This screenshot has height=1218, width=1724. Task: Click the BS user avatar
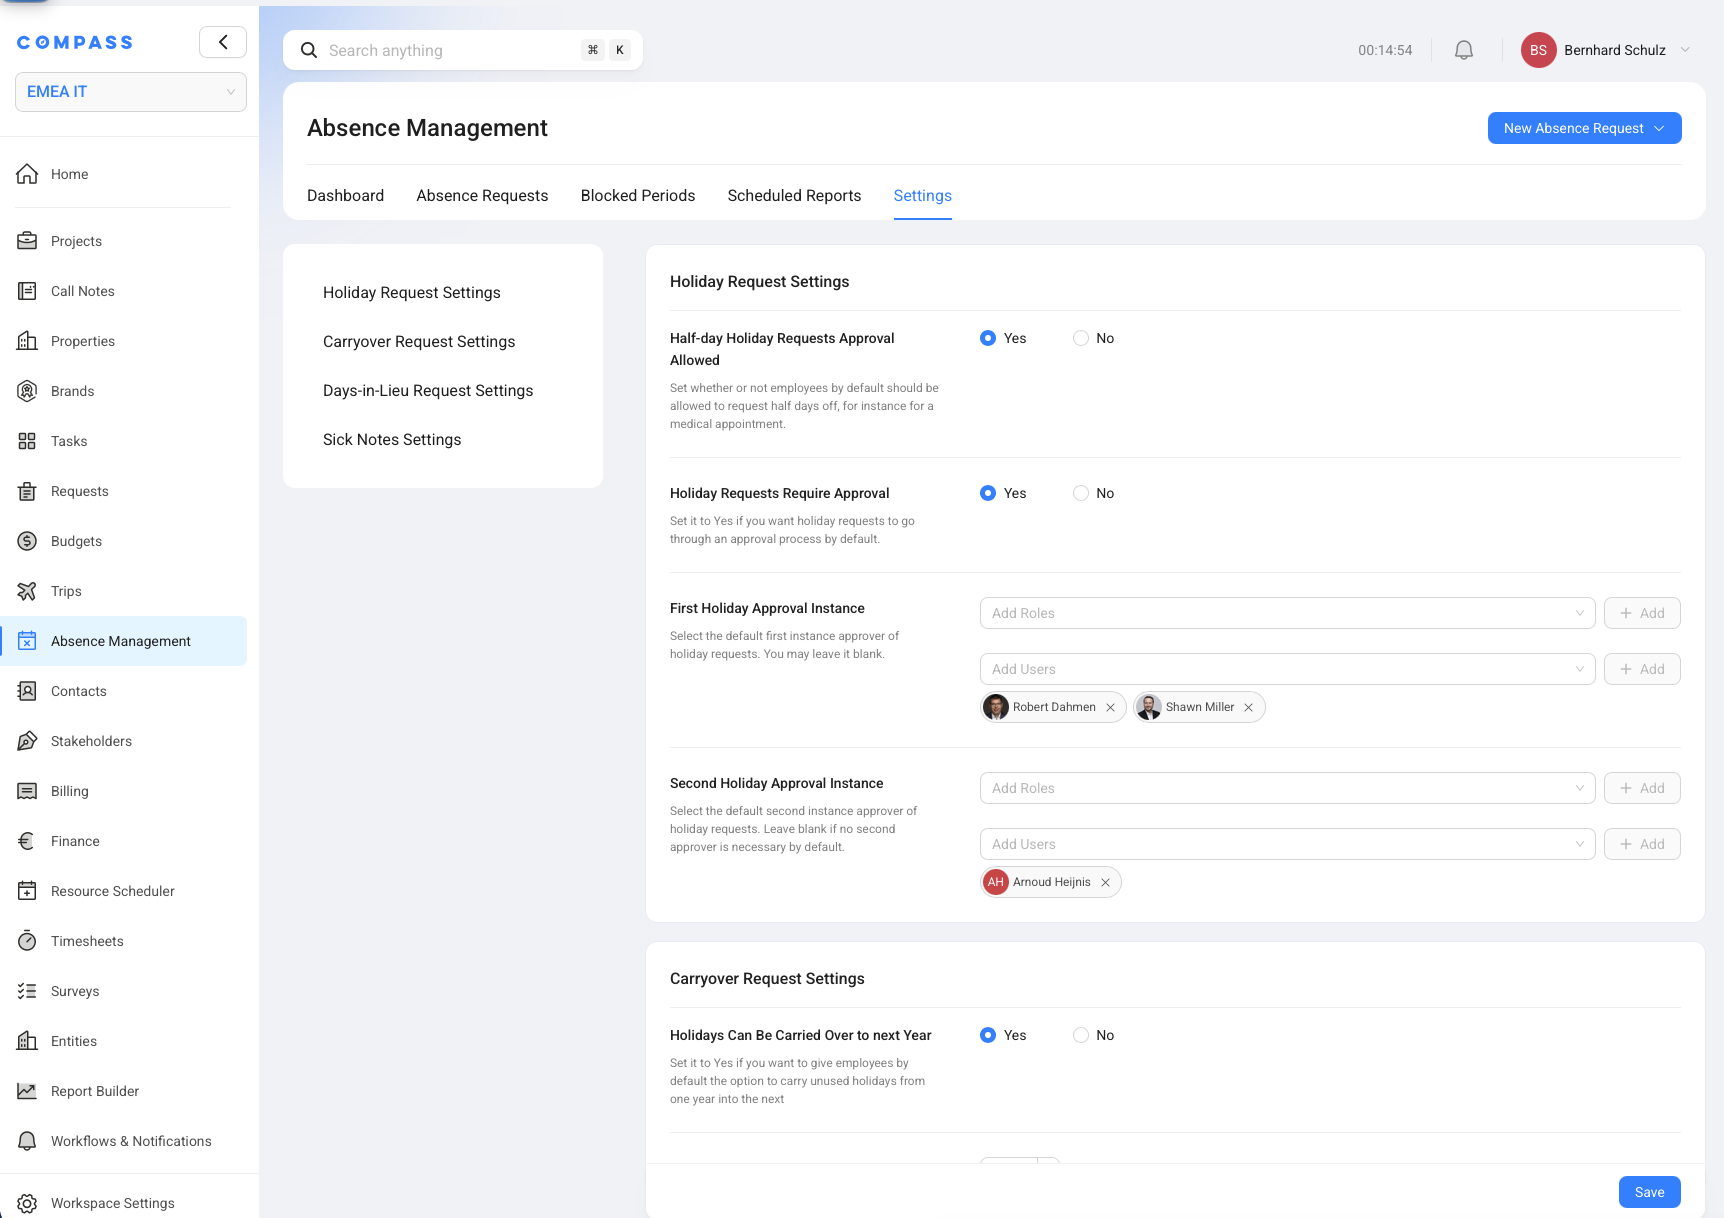pyautogui.click(x=1538, y=50)
